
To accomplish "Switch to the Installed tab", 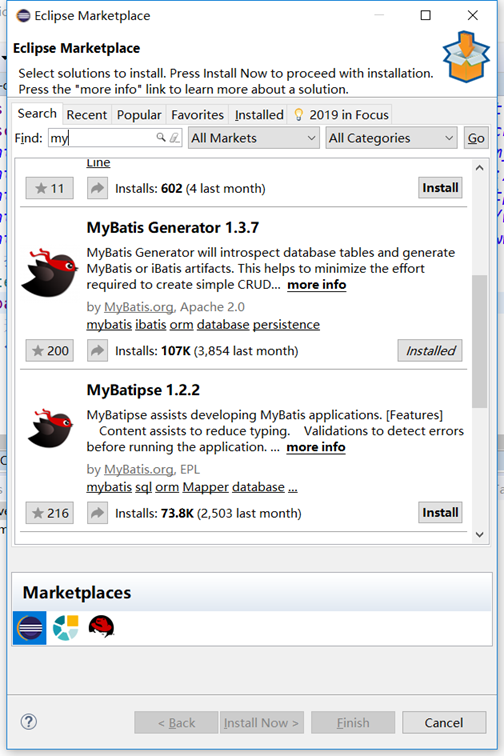I will (259, 115).
